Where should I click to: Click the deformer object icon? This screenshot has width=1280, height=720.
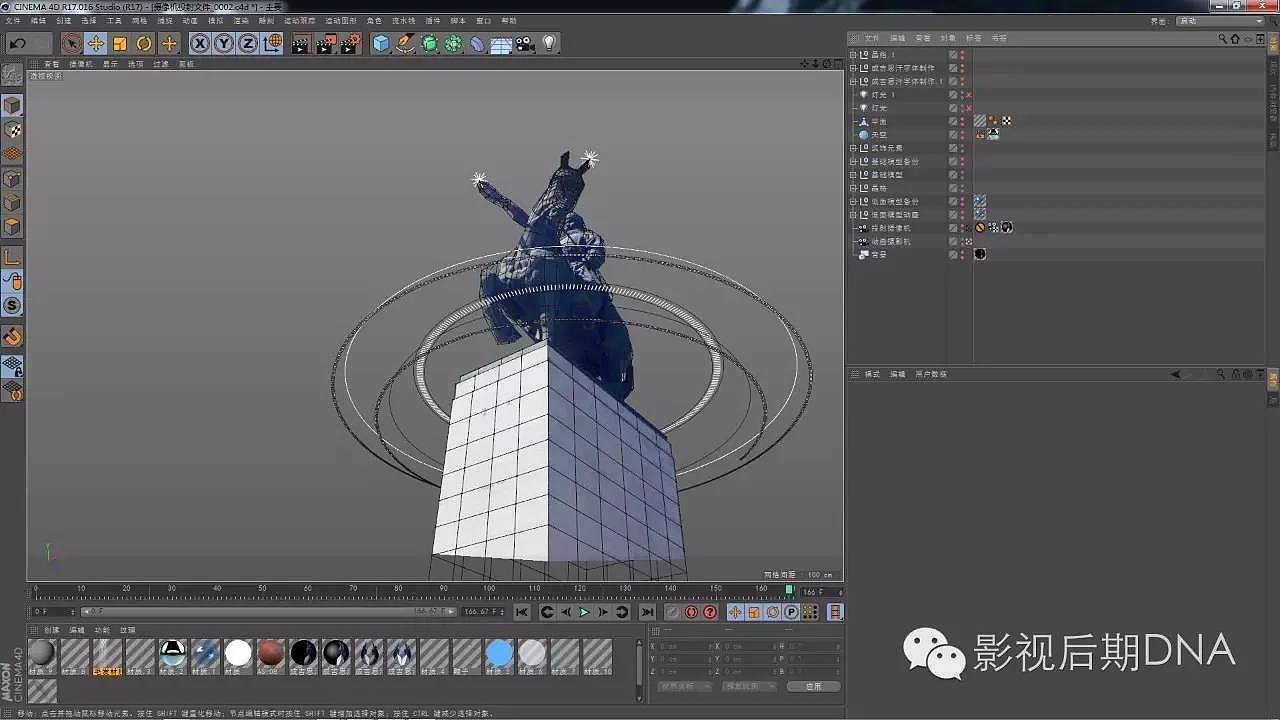click(x=478, y=43)
